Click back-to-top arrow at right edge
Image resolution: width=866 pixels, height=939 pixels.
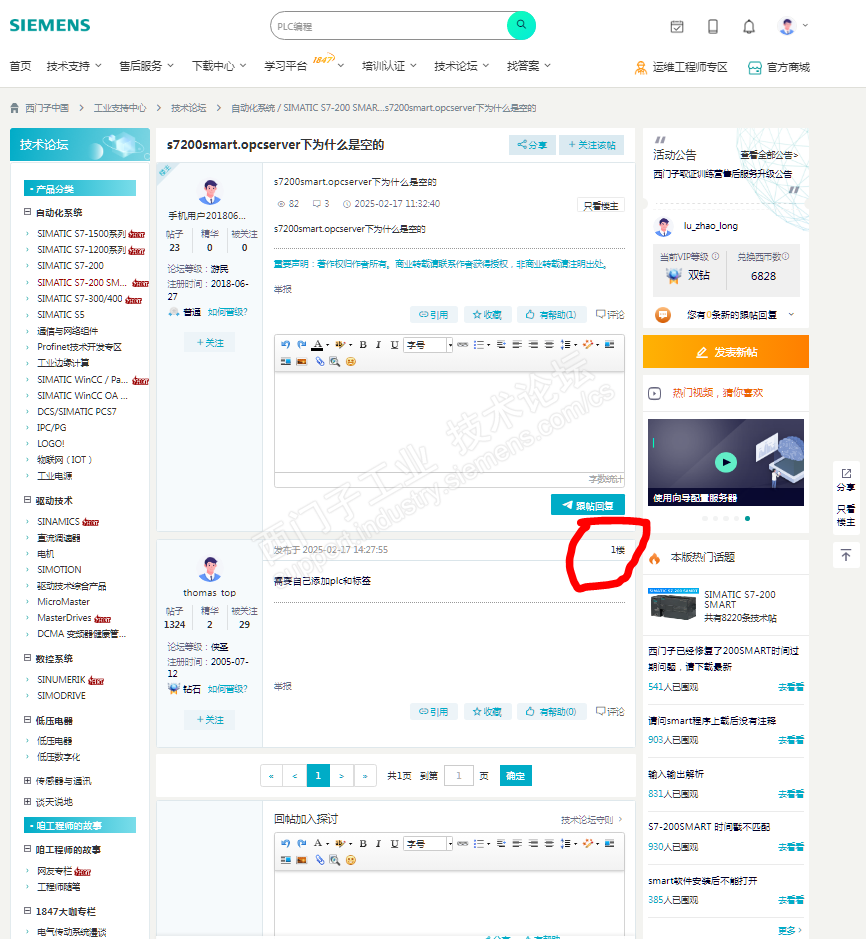846,555
